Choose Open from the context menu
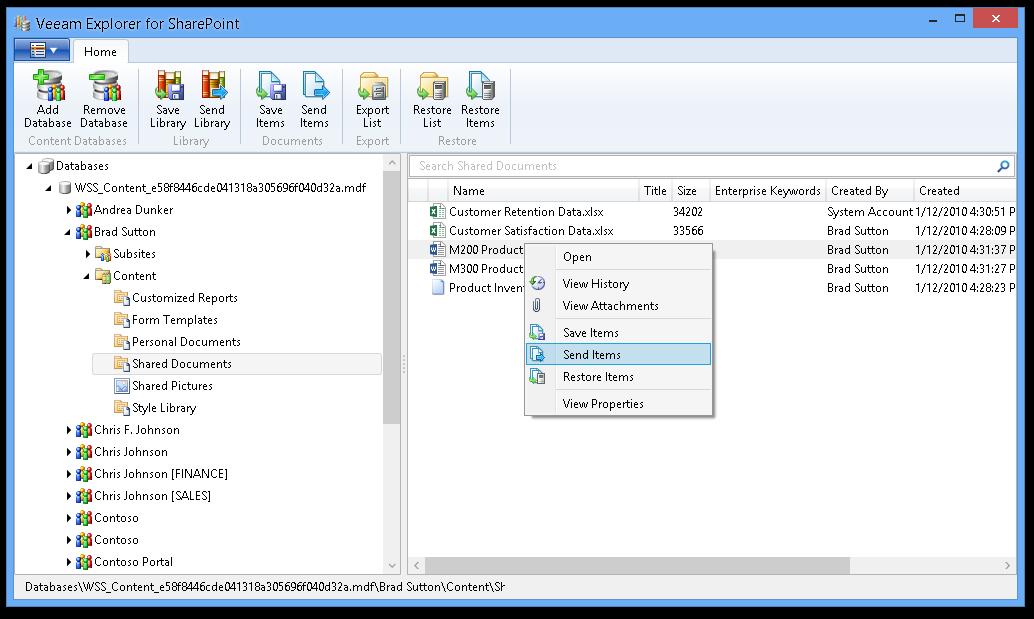This screenshot has height=619, width=1034. pyautogui.click(x=619, y=256)
